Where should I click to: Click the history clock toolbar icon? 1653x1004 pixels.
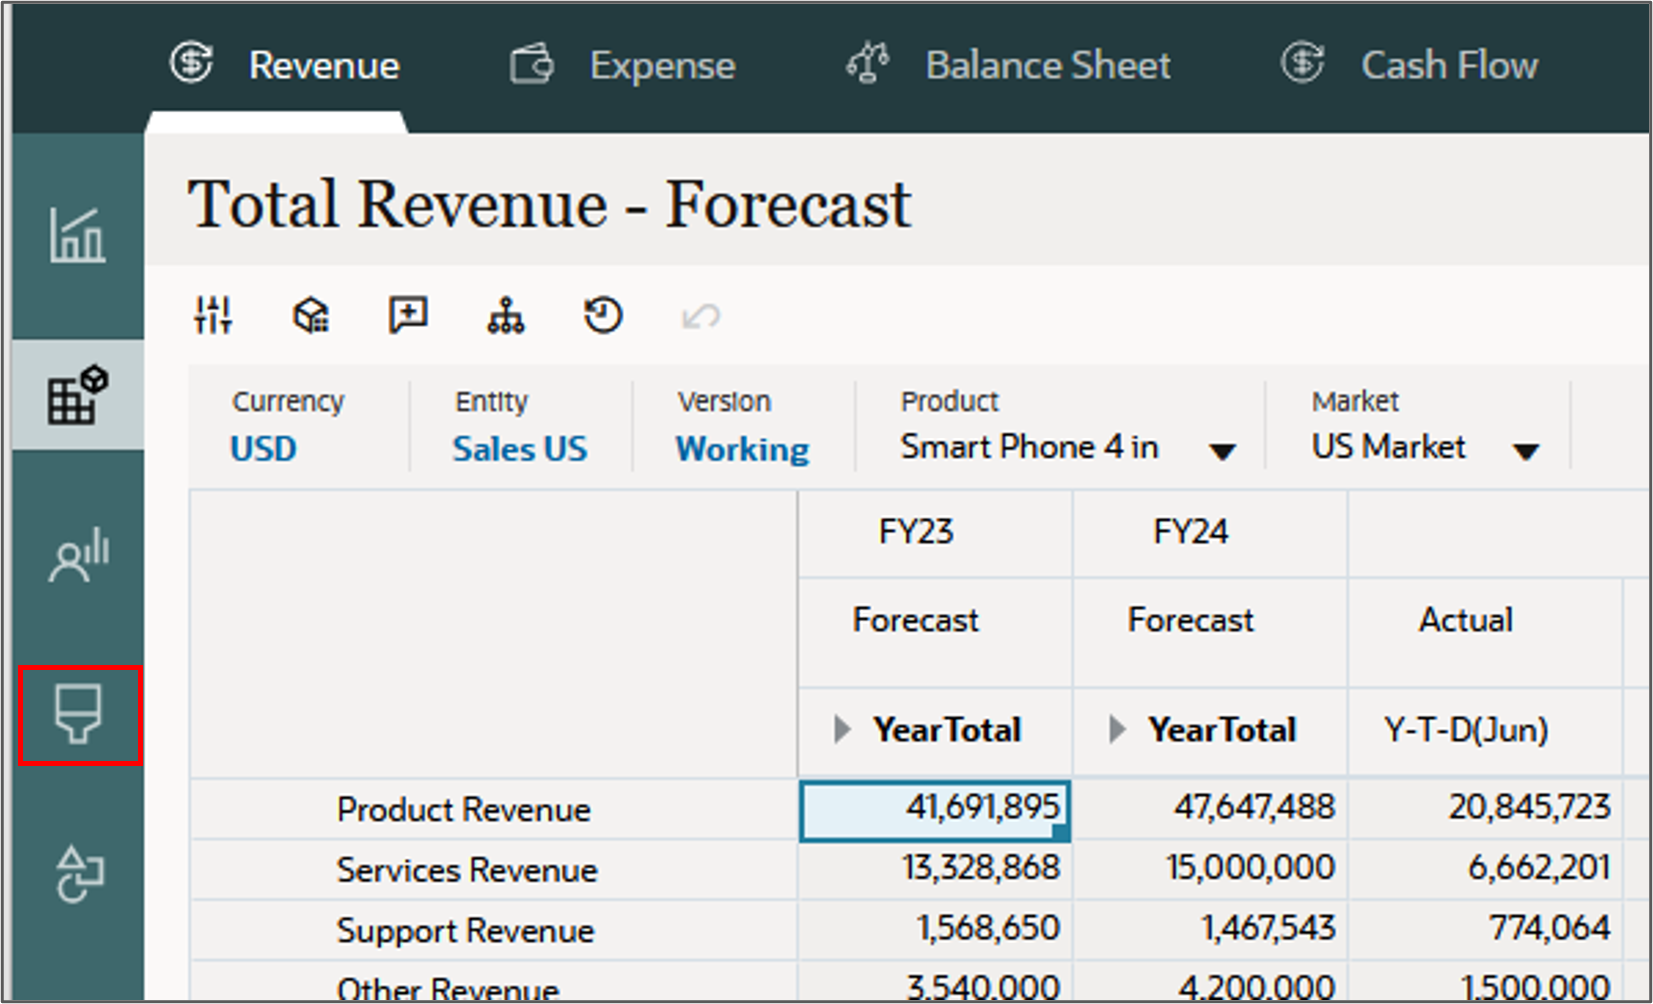(x=603, y=316)
